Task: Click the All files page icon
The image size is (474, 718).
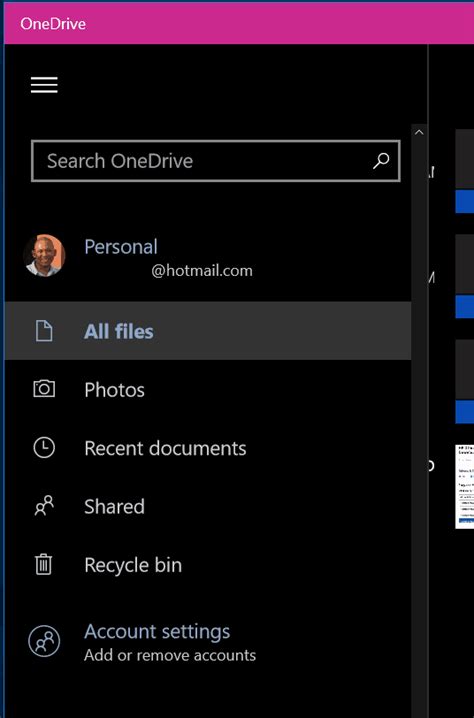Action: (x=44, y=331)
